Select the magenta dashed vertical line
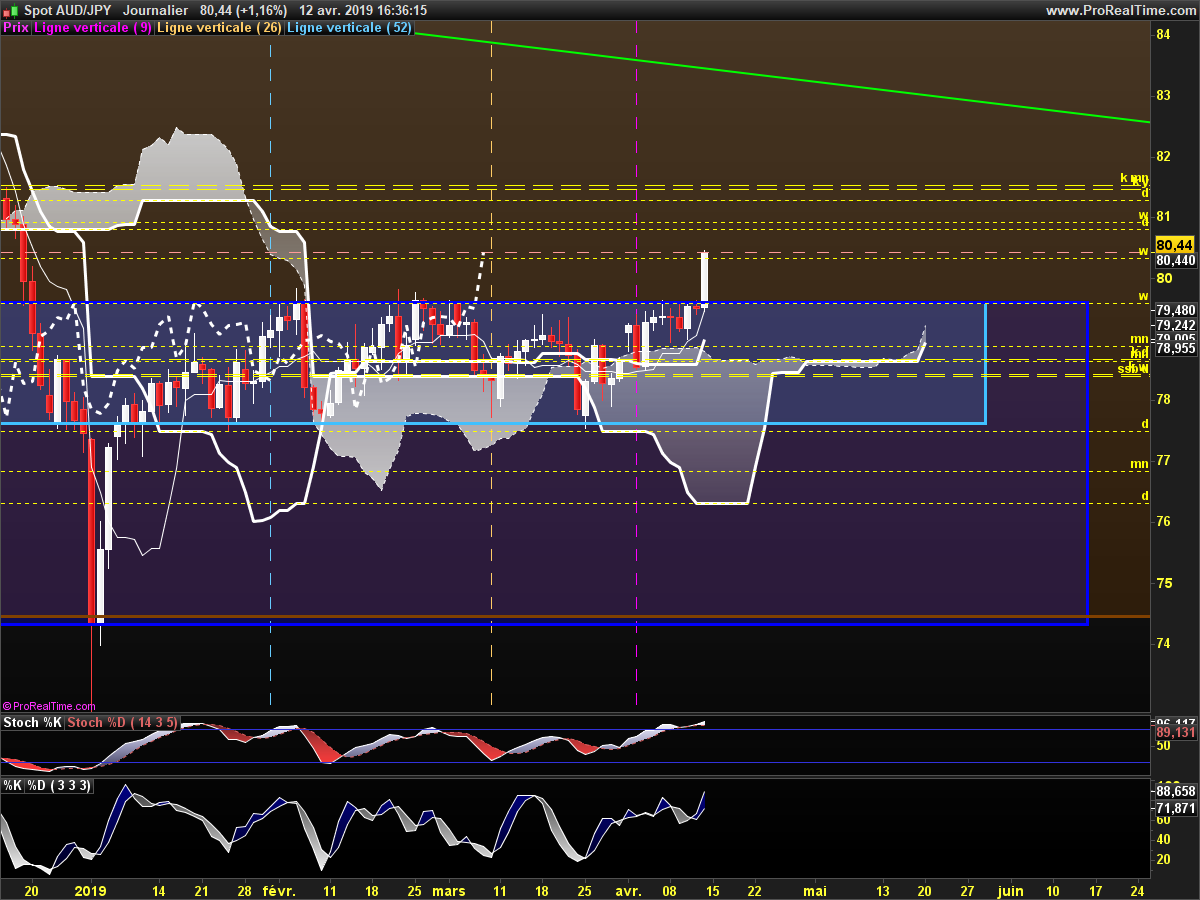The height and width of the screenshot is (900, 1200). coord(637,365)
